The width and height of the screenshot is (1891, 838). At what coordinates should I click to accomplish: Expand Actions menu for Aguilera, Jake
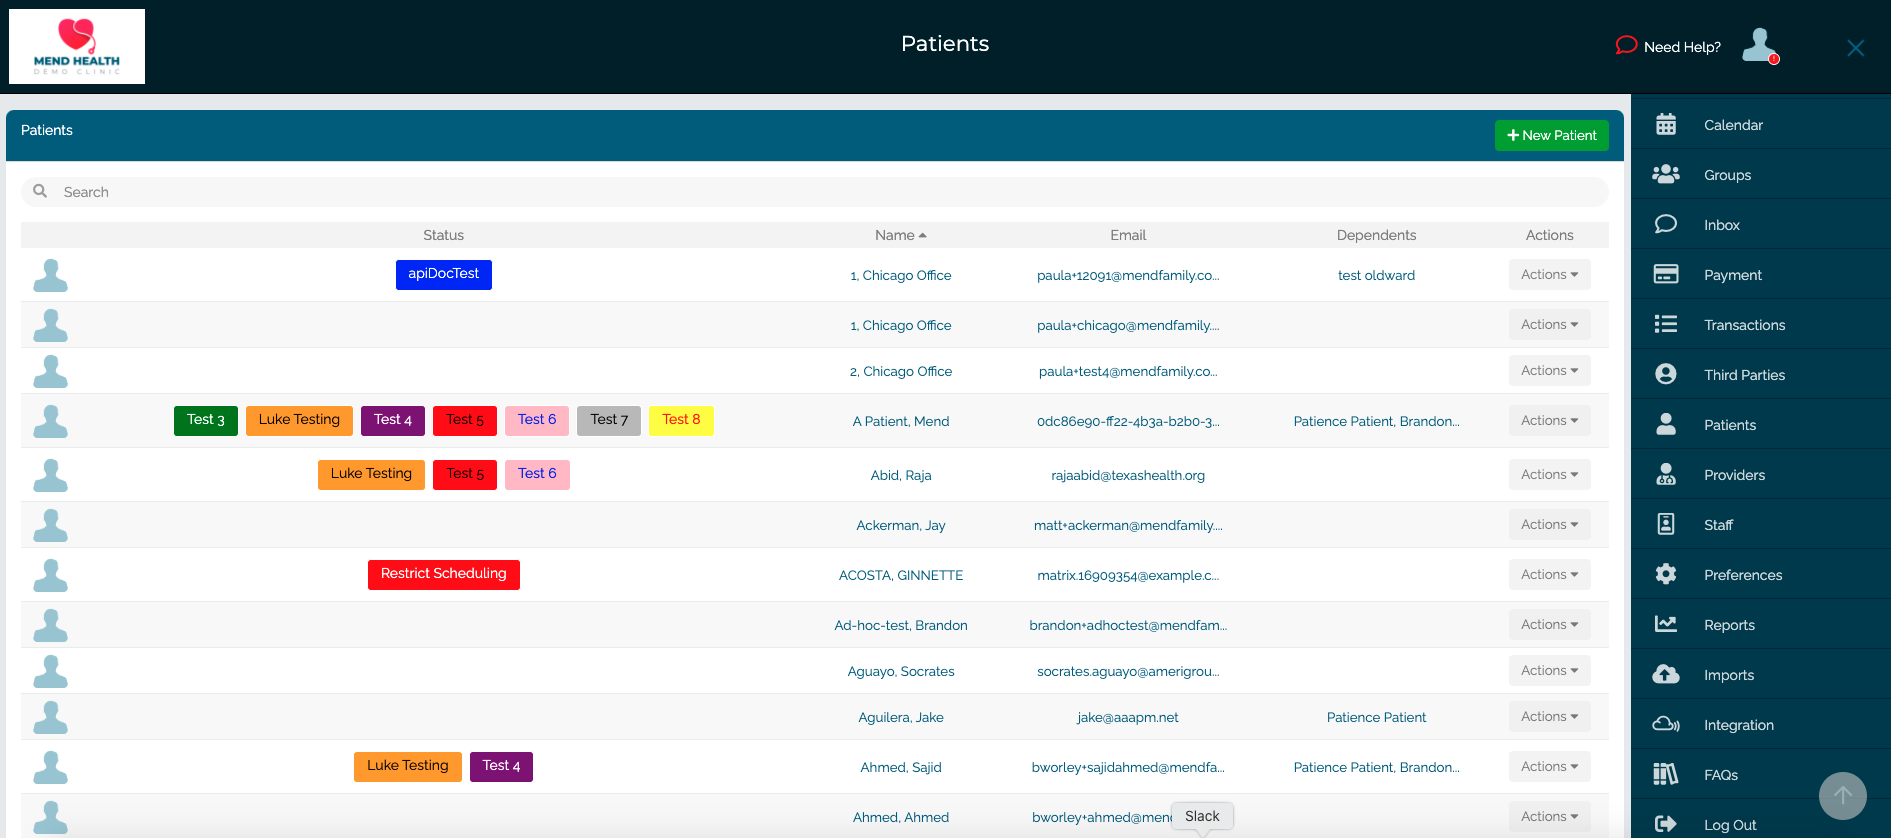(x=1549, y=717)
